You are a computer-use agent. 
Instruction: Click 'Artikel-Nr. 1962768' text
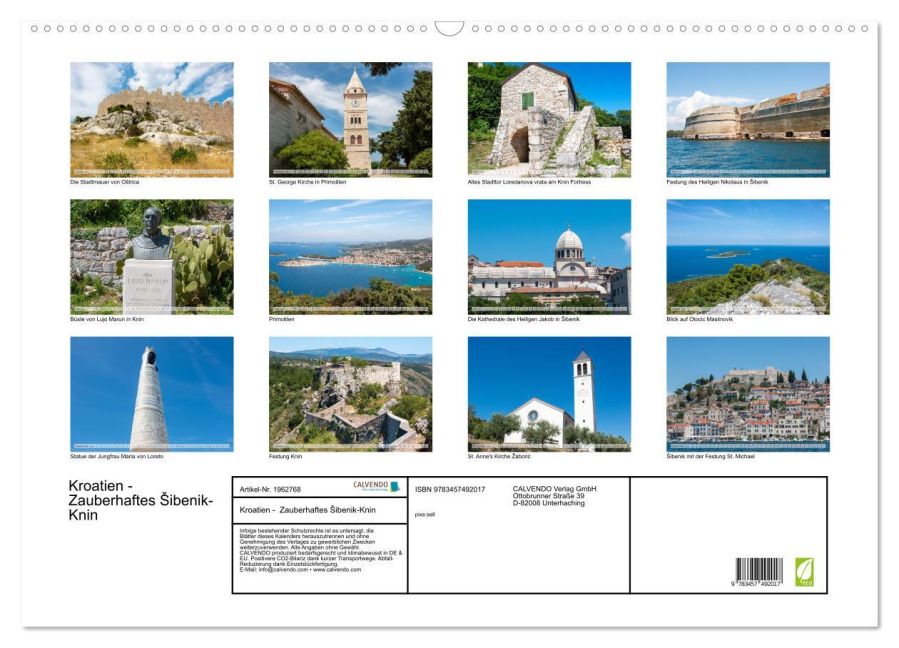coord(270,489)
